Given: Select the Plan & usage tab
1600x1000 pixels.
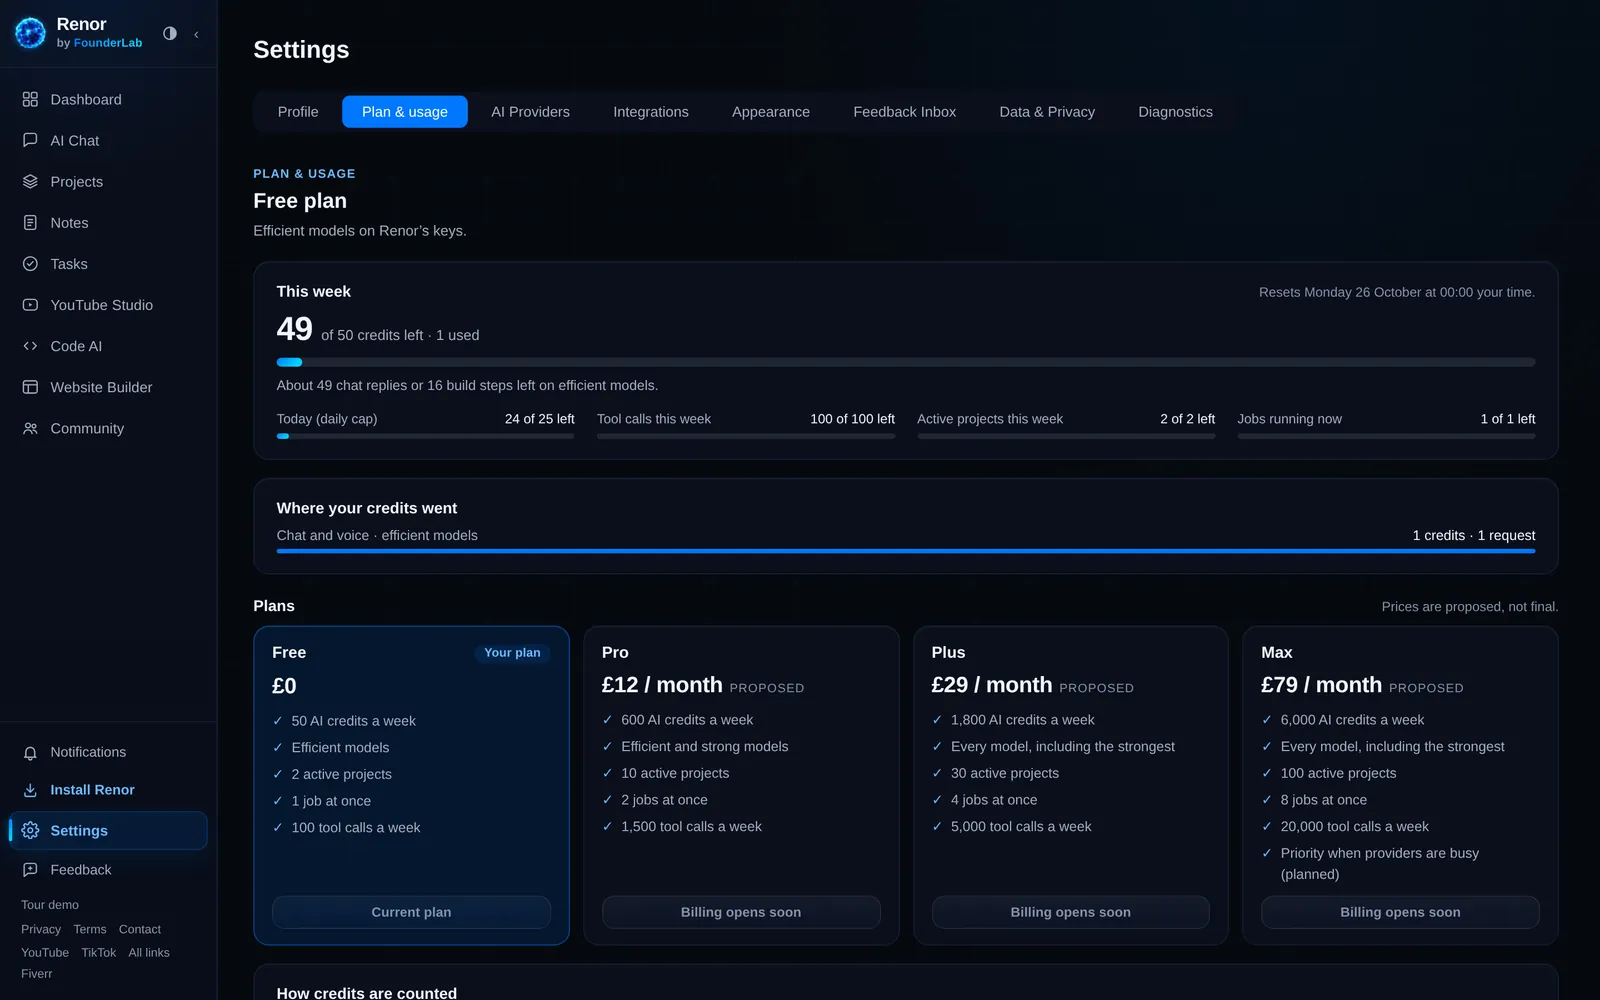Looking at the screenshot, I should click(405, 112).
